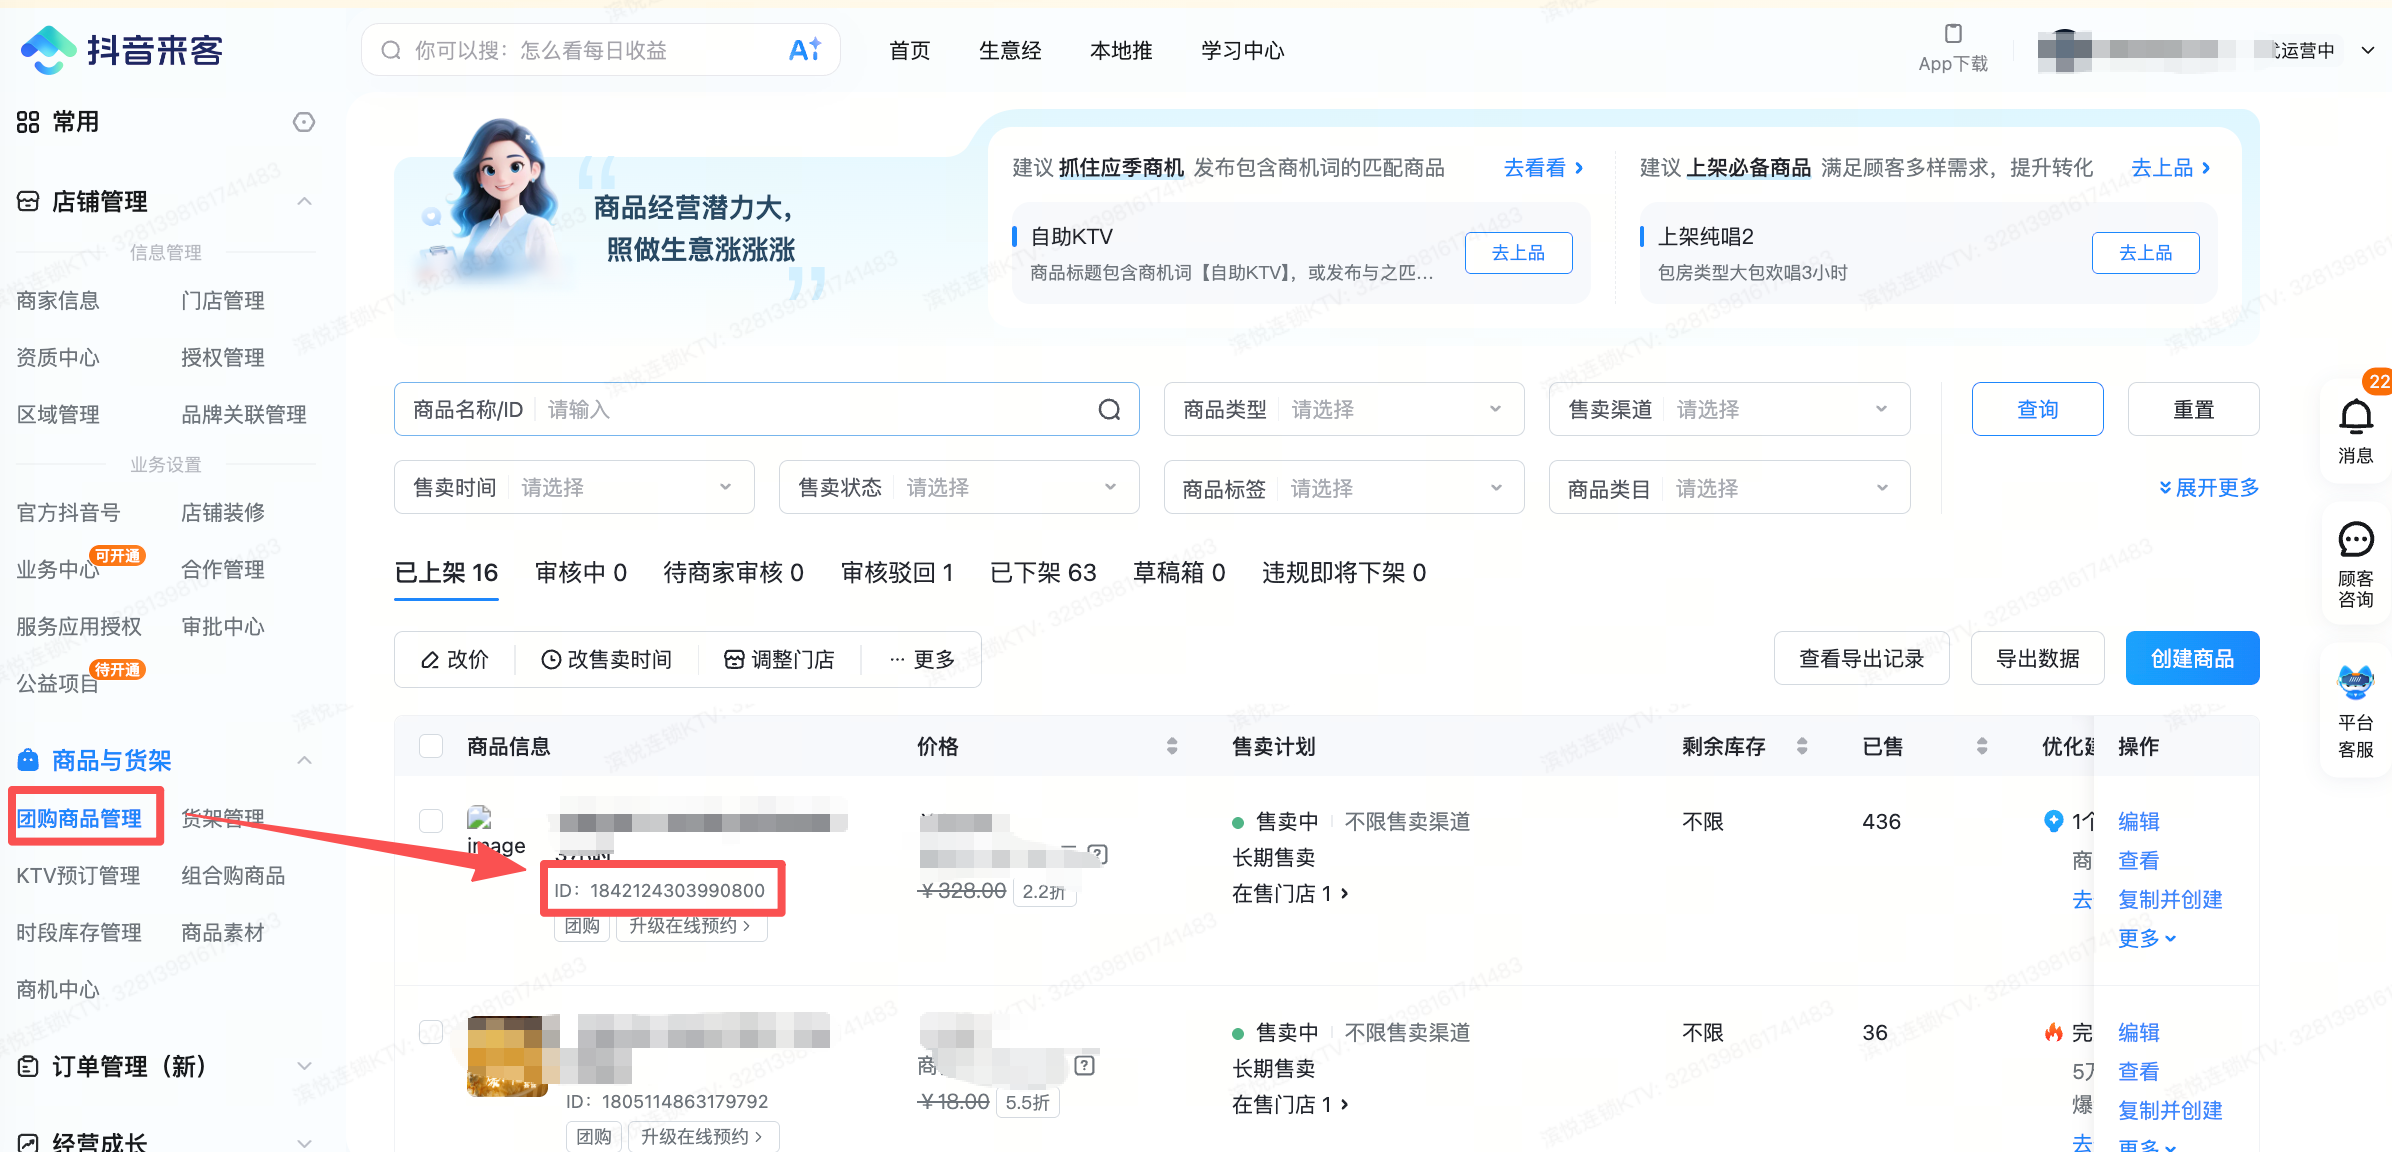Click the 调整门店 icon
Image resolution: width=2392 pixels, height=1152 pixels.
click(x=733, y=659)
